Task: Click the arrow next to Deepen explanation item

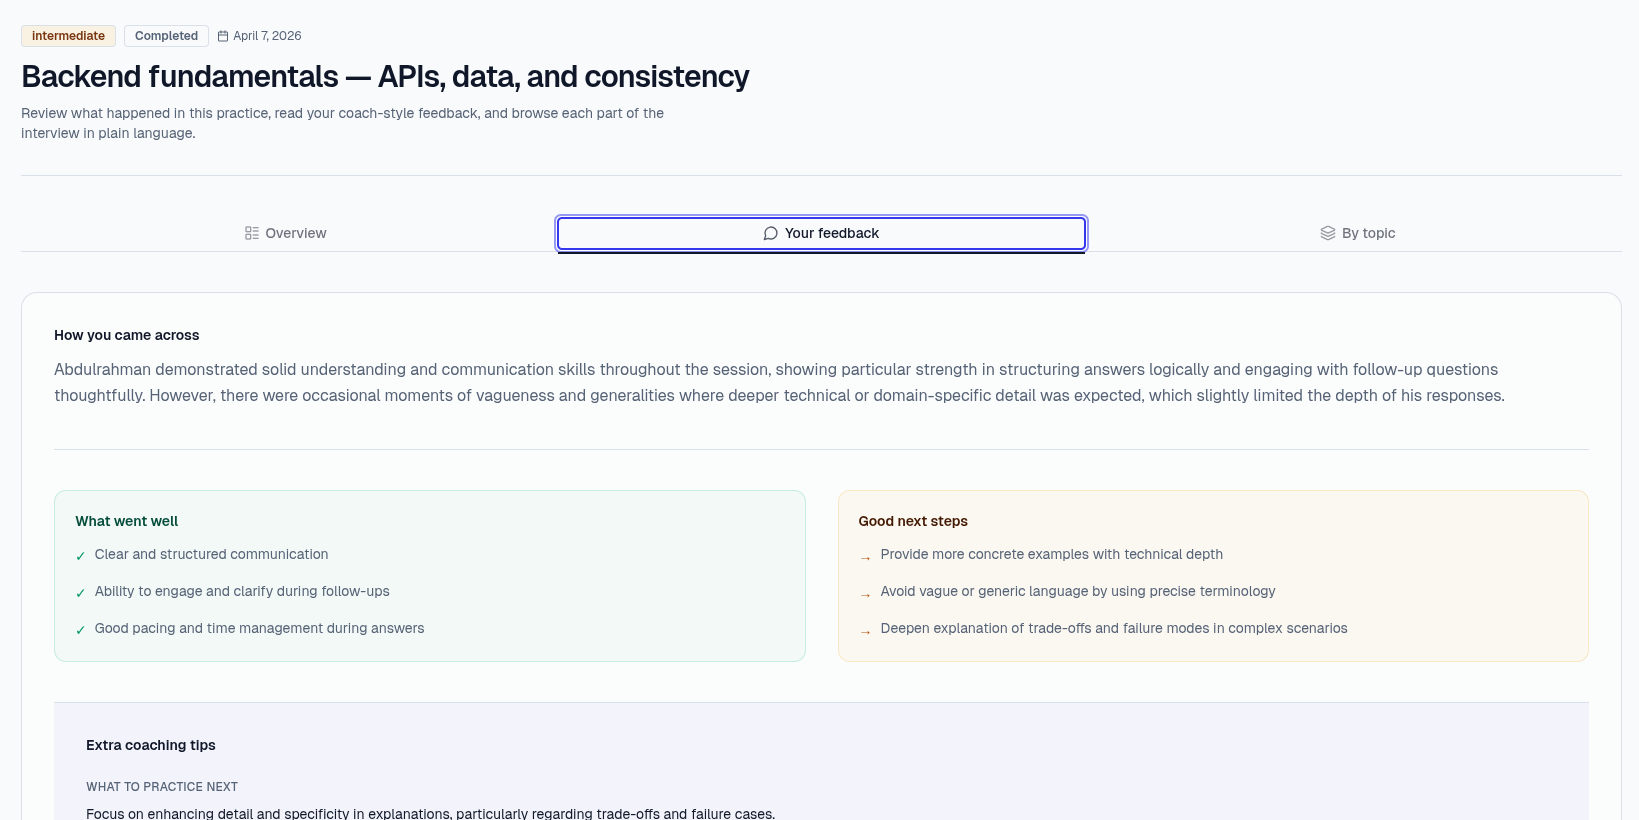Action: [866, 631]
